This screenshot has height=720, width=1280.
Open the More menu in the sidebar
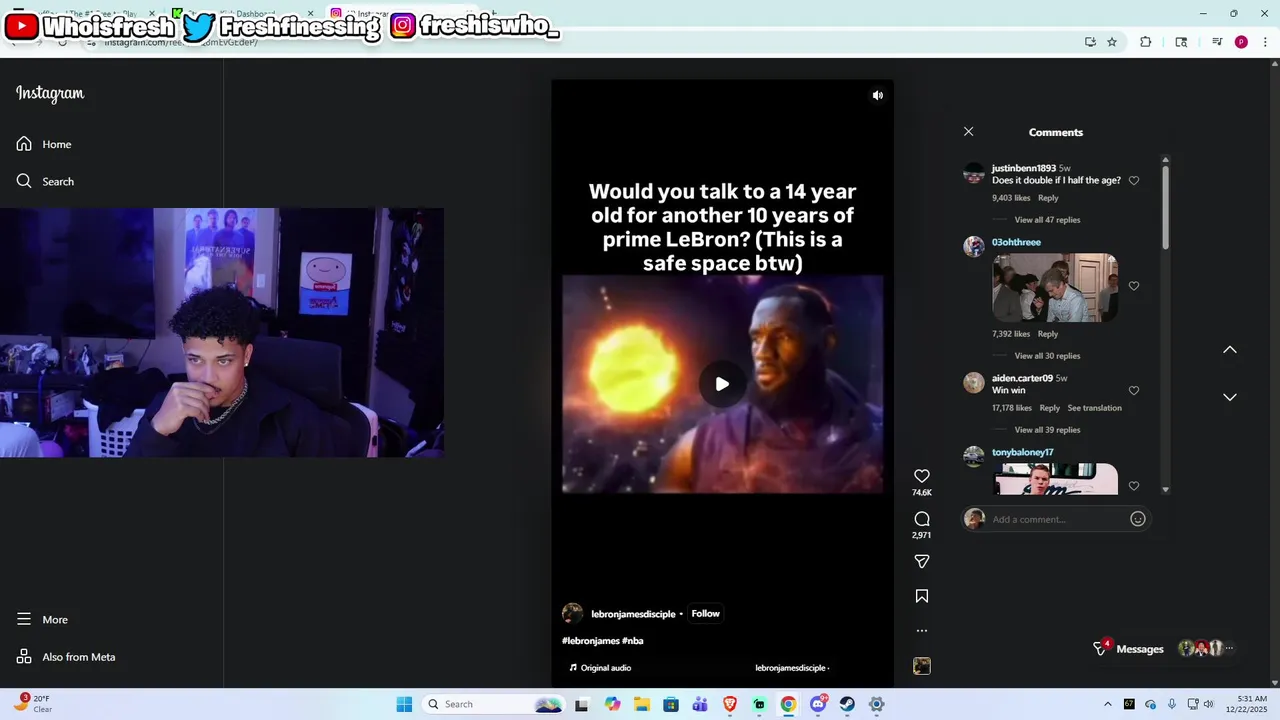click(42, 619)
